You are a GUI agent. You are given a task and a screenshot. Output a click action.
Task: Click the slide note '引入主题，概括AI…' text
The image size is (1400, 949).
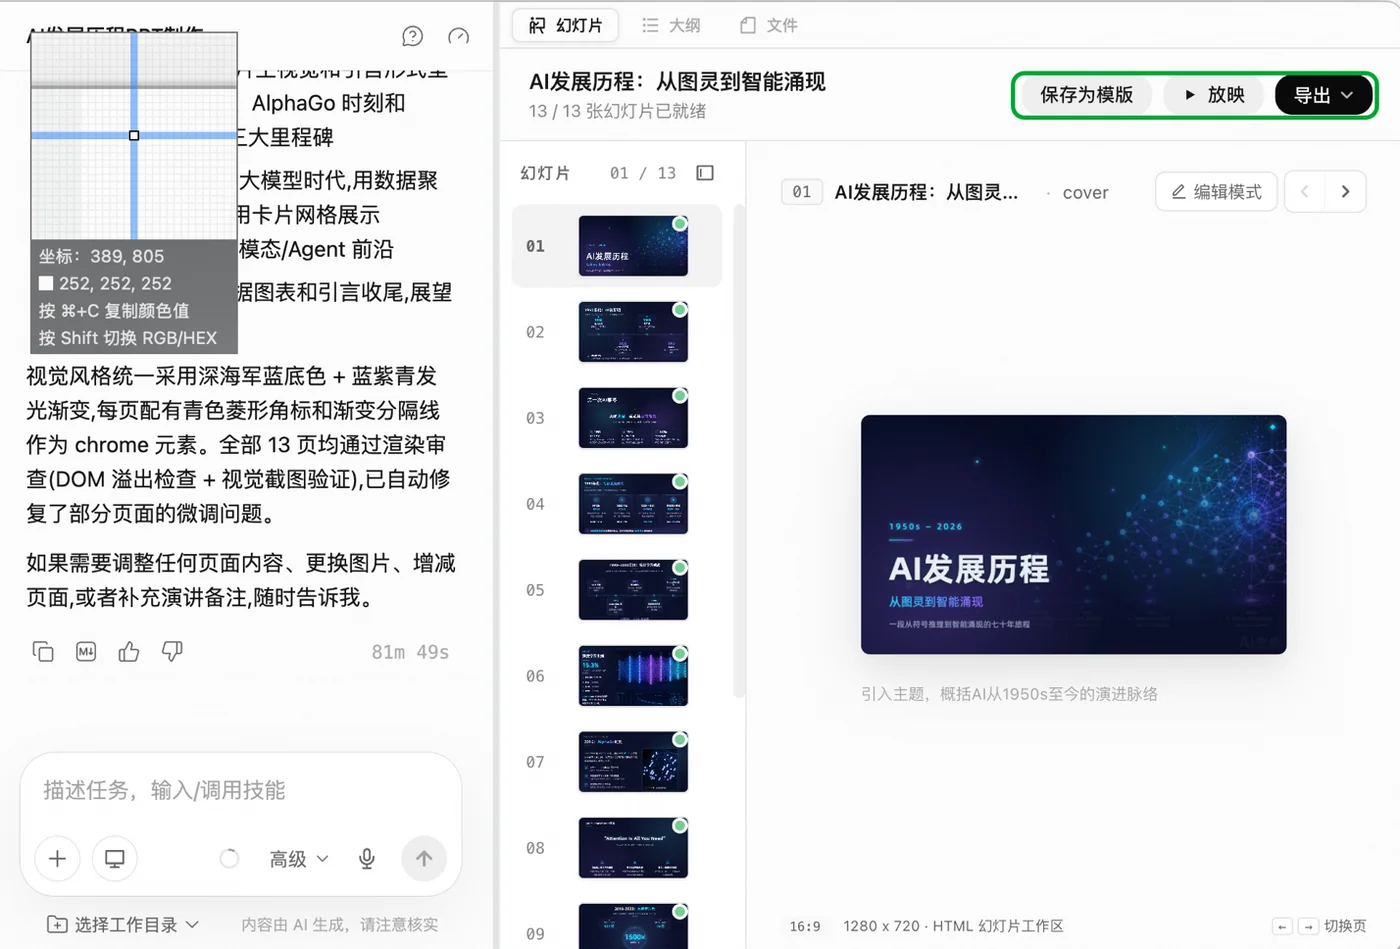pos(1009,694)
